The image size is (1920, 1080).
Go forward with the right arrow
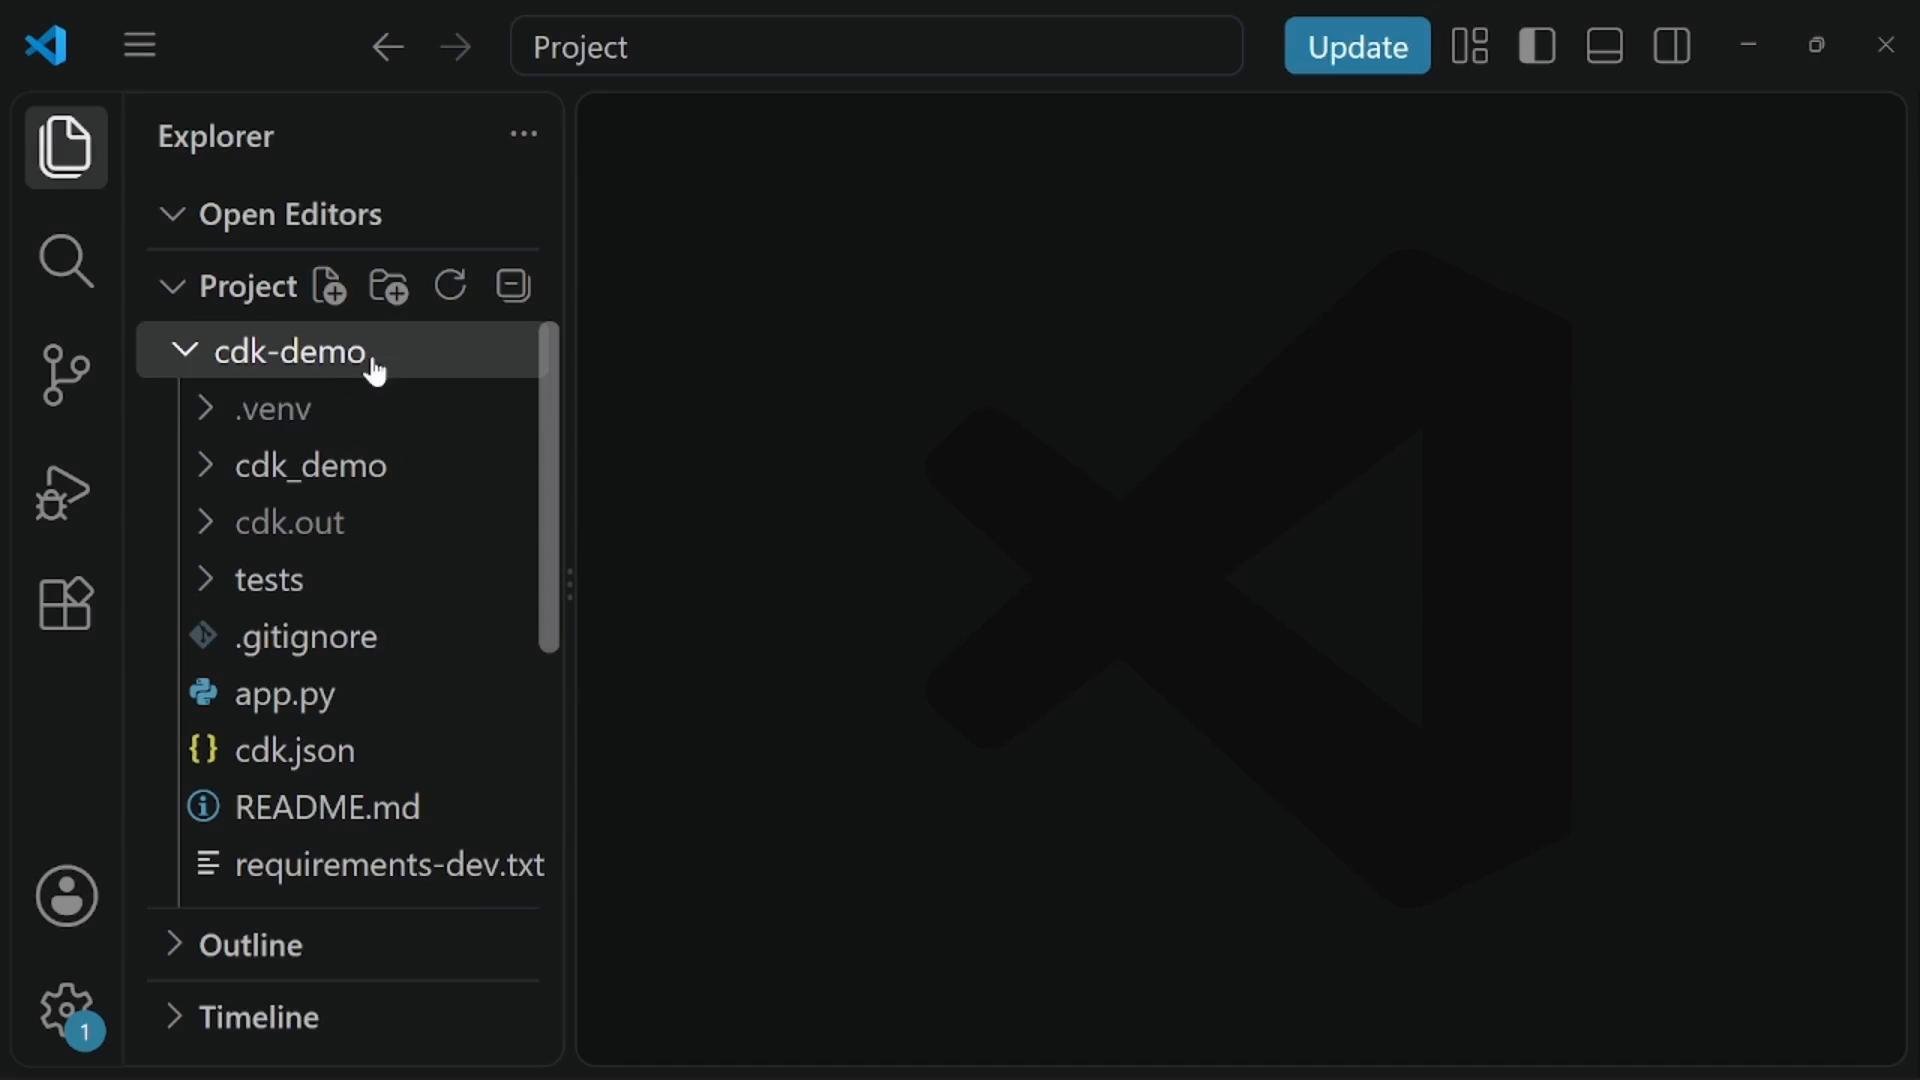click(x=456, y=46)
